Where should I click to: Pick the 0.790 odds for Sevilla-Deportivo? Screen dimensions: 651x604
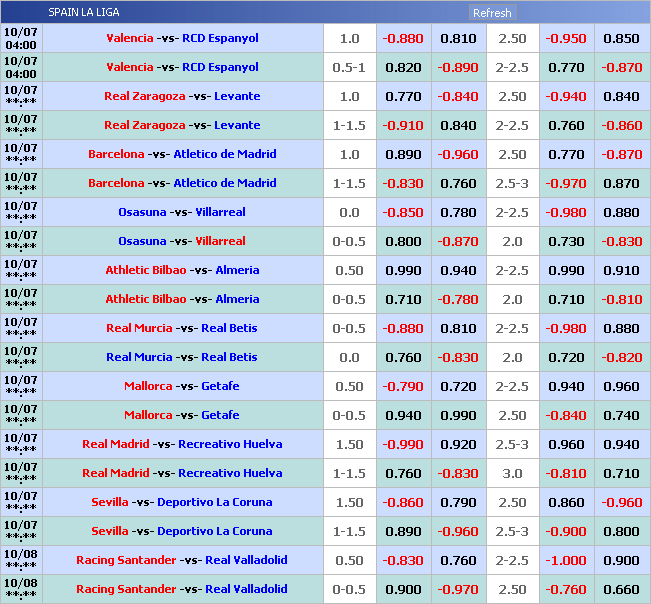pos(458,502)
